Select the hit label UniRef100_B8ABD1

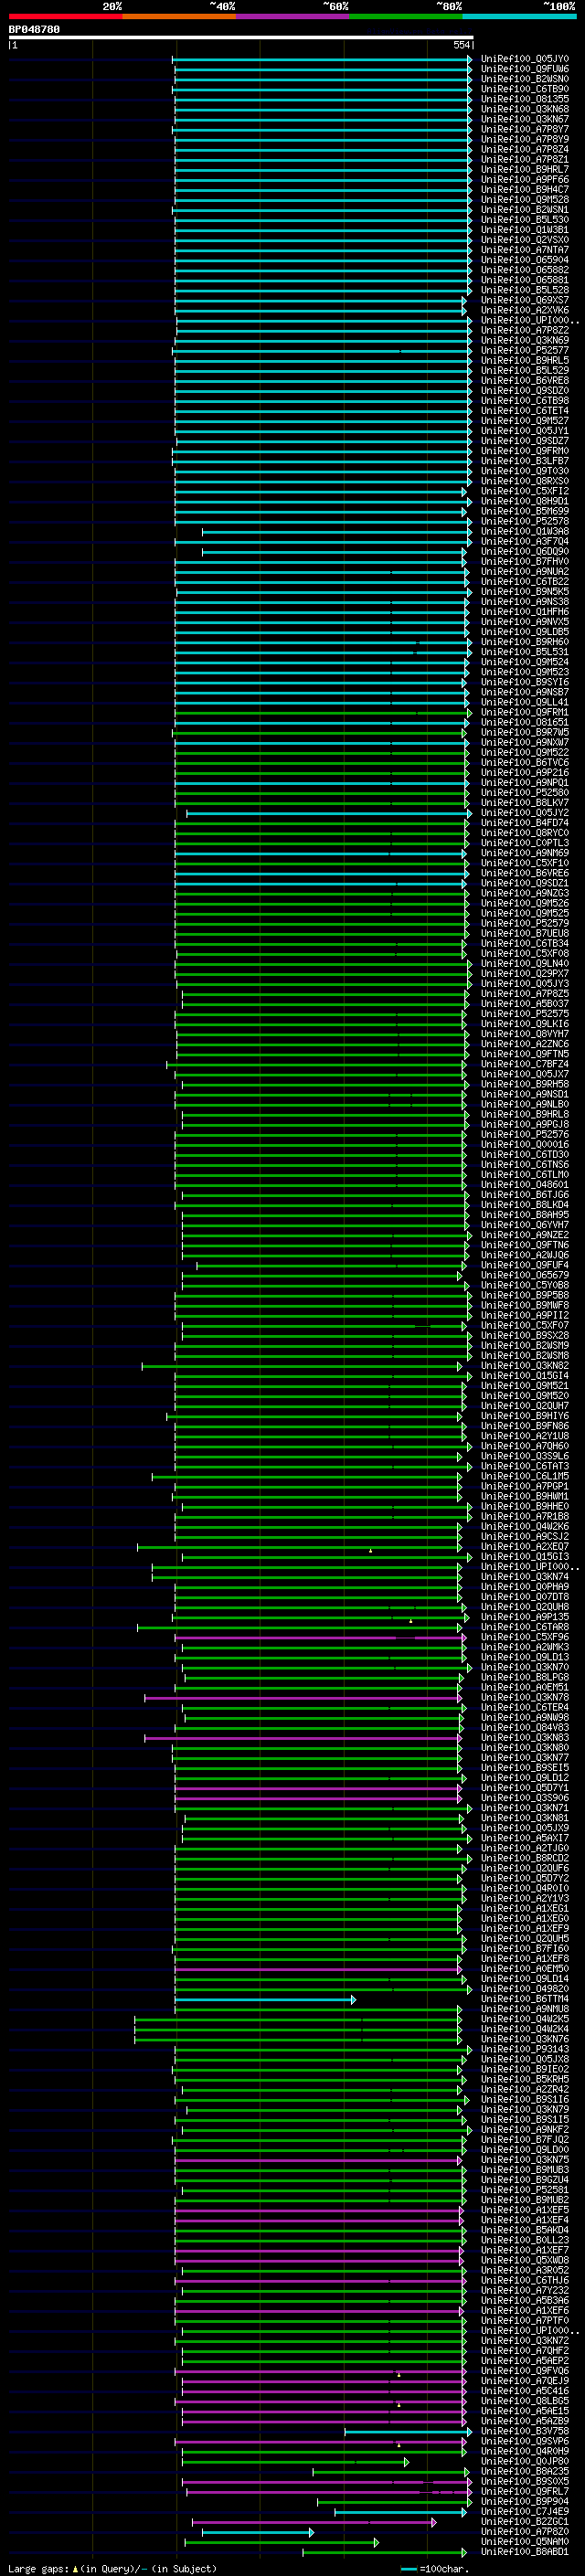pos(525,2552)
